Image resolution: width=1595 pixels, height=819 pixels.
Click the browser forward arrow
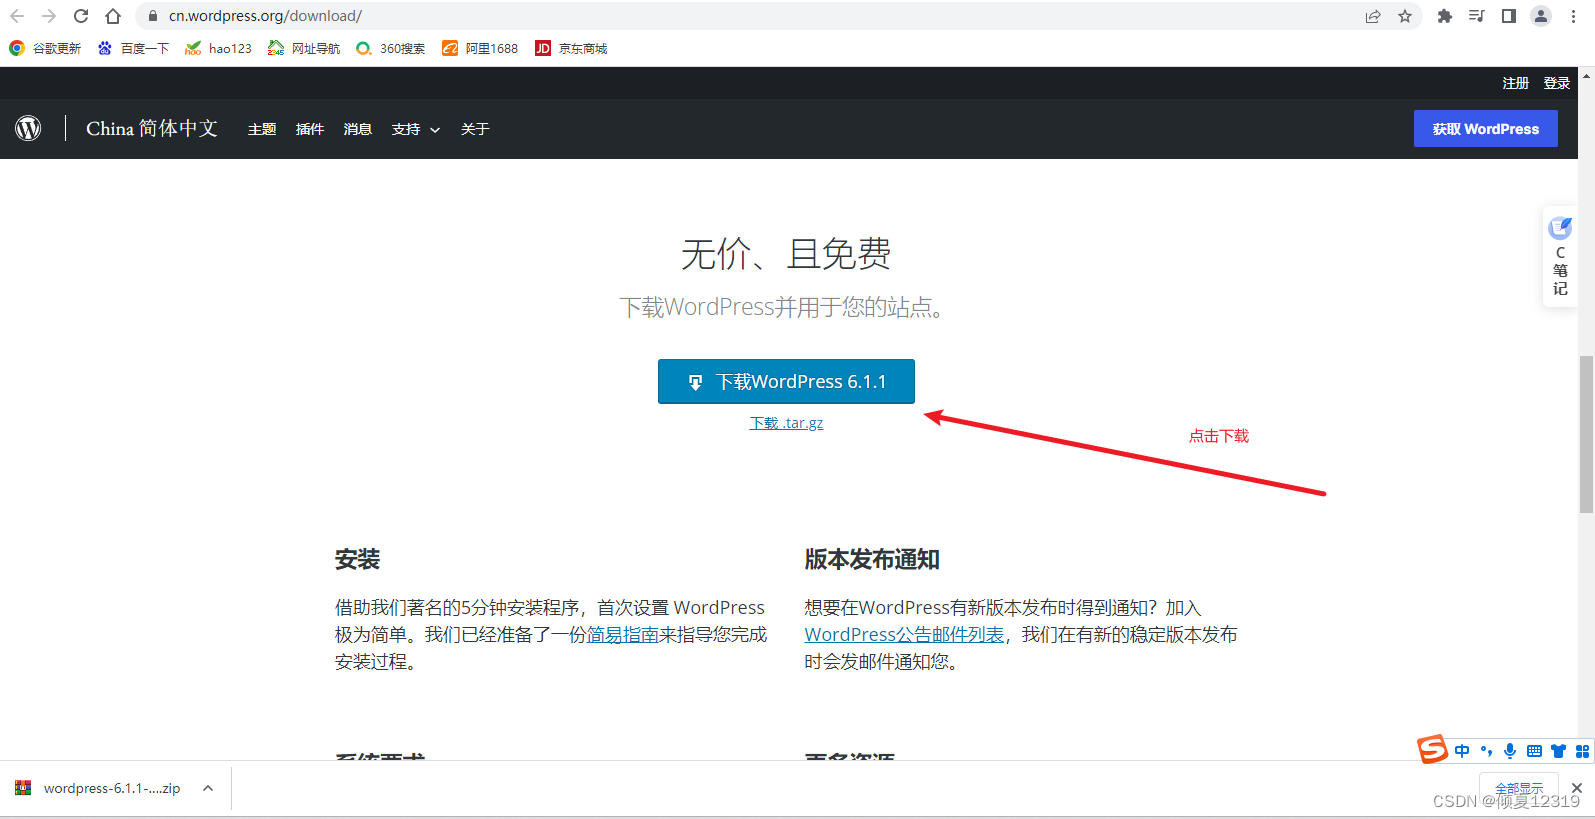pyautogui.click(x=49, y=16)
